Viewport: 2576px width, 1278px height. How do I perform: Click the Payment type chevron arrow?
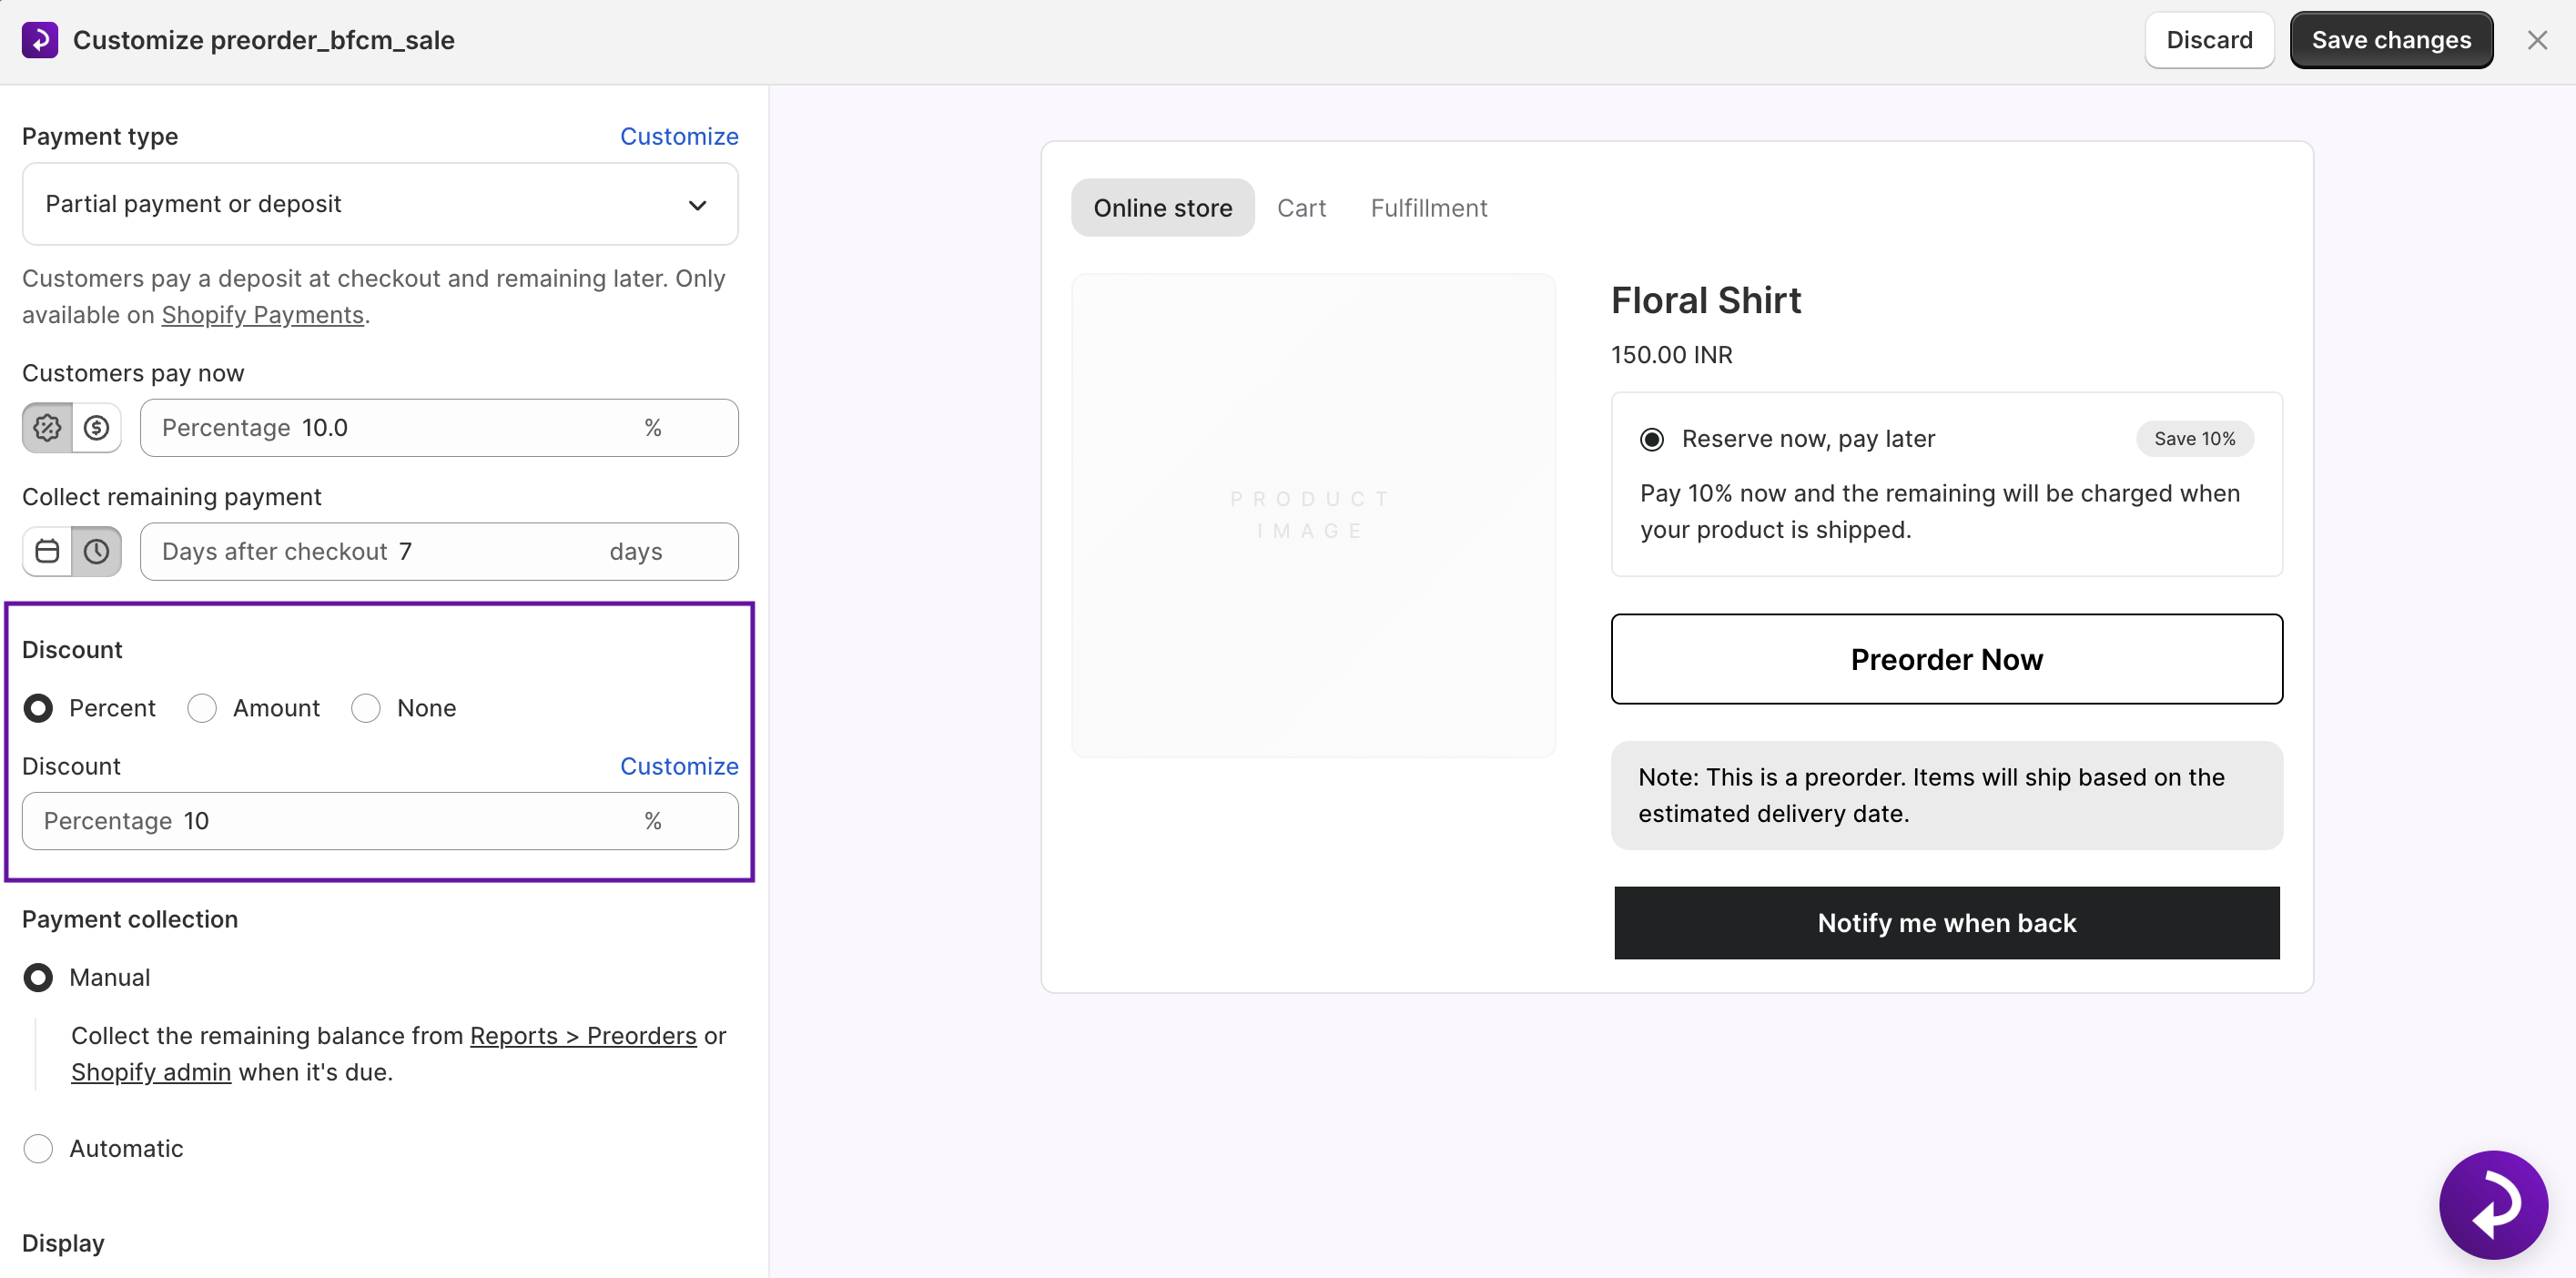[697, 205]
